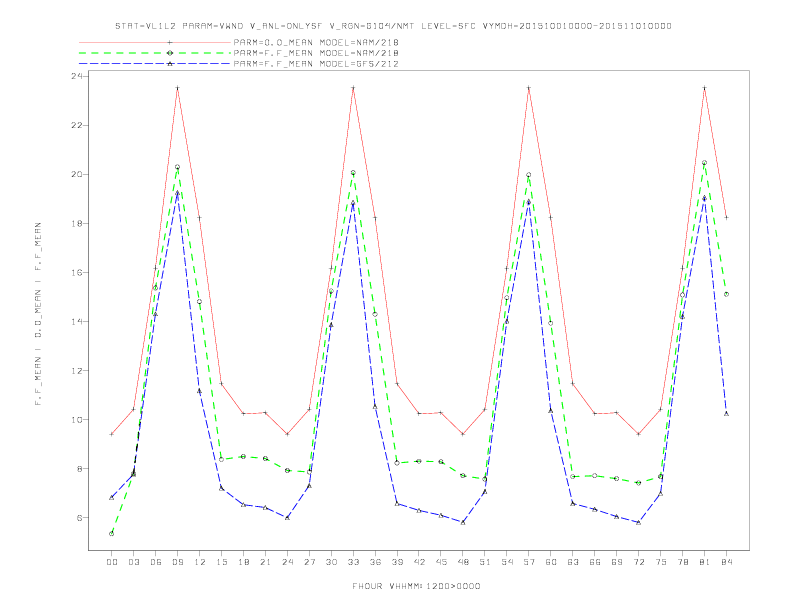
Task: Click y-axis tick value 24
Action: 77,76
